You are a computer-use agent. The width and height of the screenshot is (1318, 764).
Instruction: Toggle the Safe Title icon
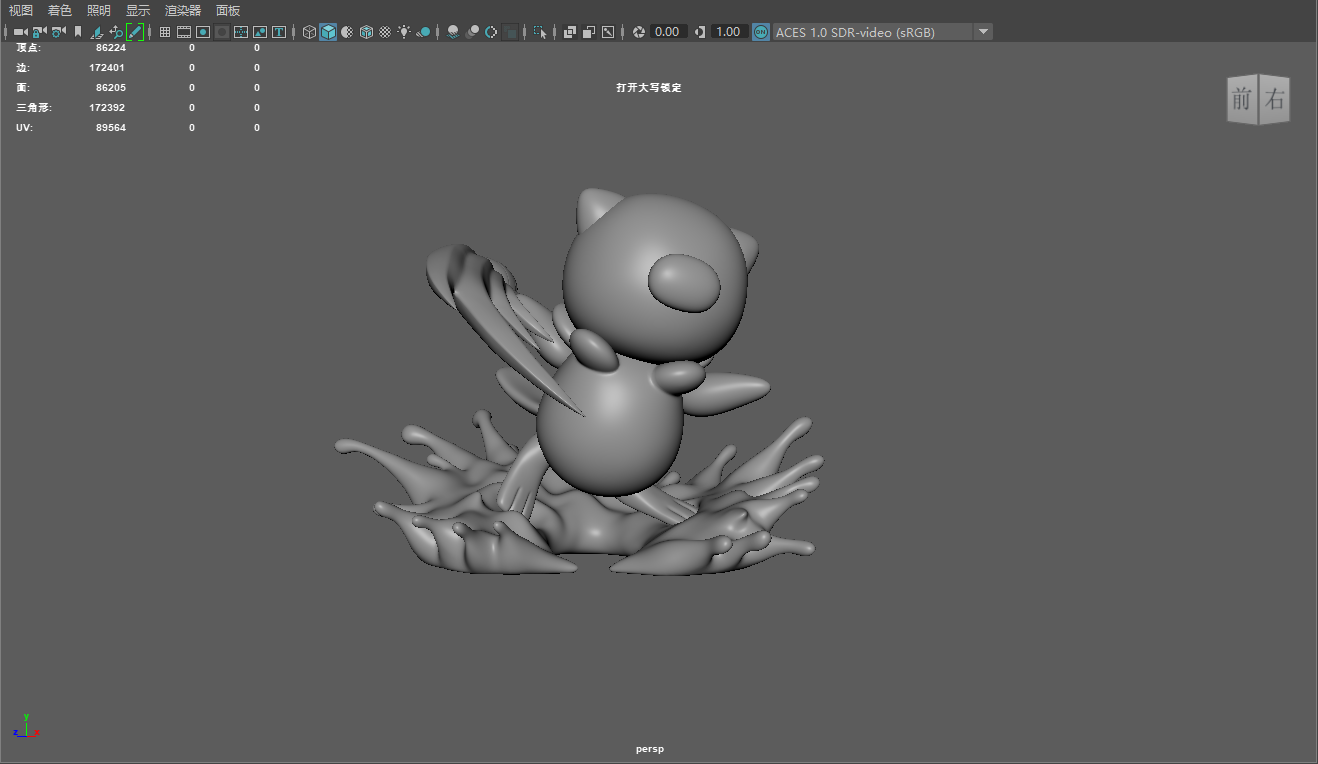[x=279, y=32]
